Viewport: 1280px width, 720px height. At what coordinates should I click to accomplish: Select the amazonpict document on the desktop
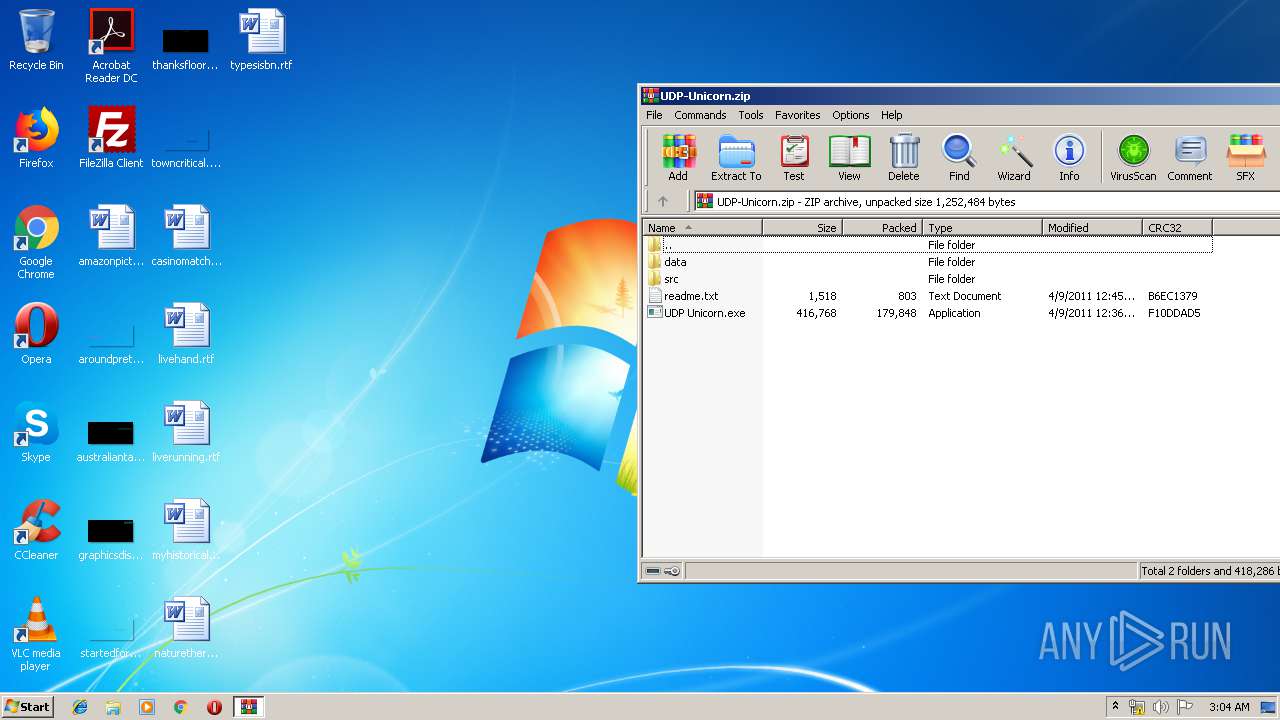pos(111,236)
